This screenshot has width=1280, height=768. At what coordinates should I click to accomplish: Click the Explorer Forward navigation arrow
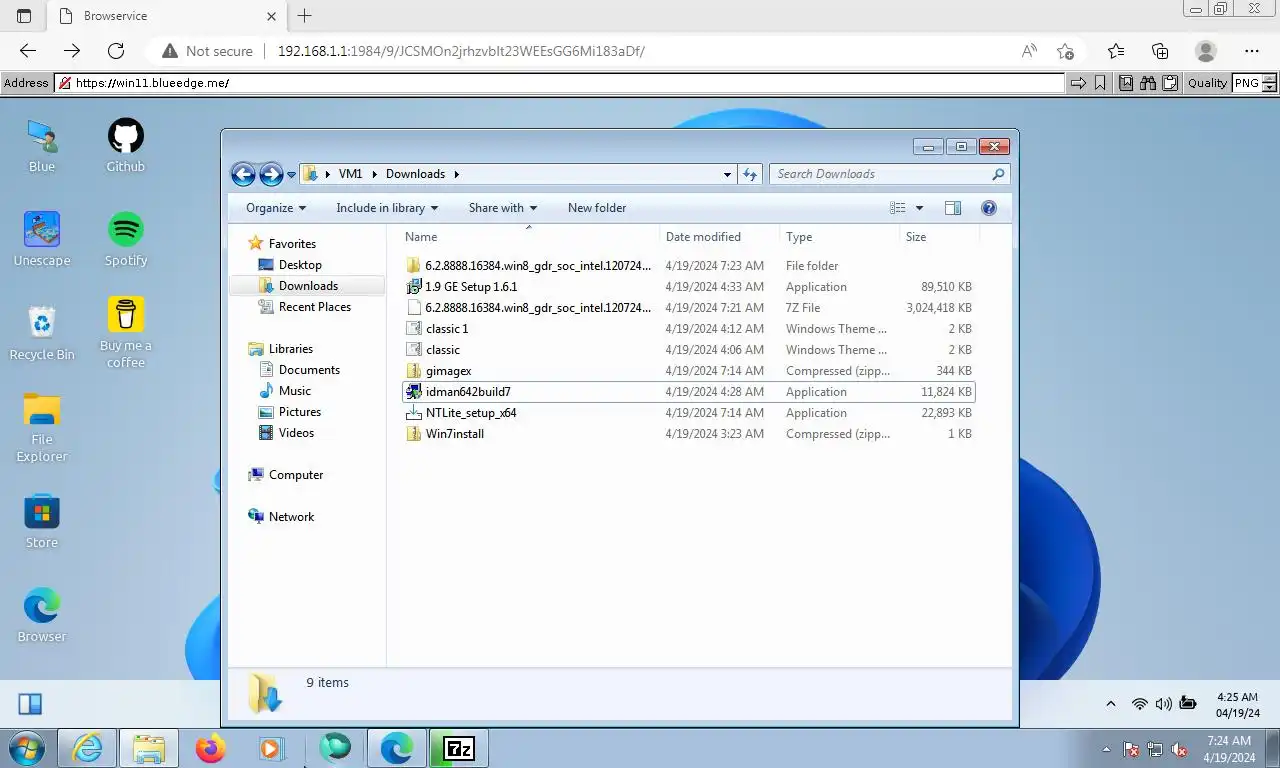tap(271, 174)
